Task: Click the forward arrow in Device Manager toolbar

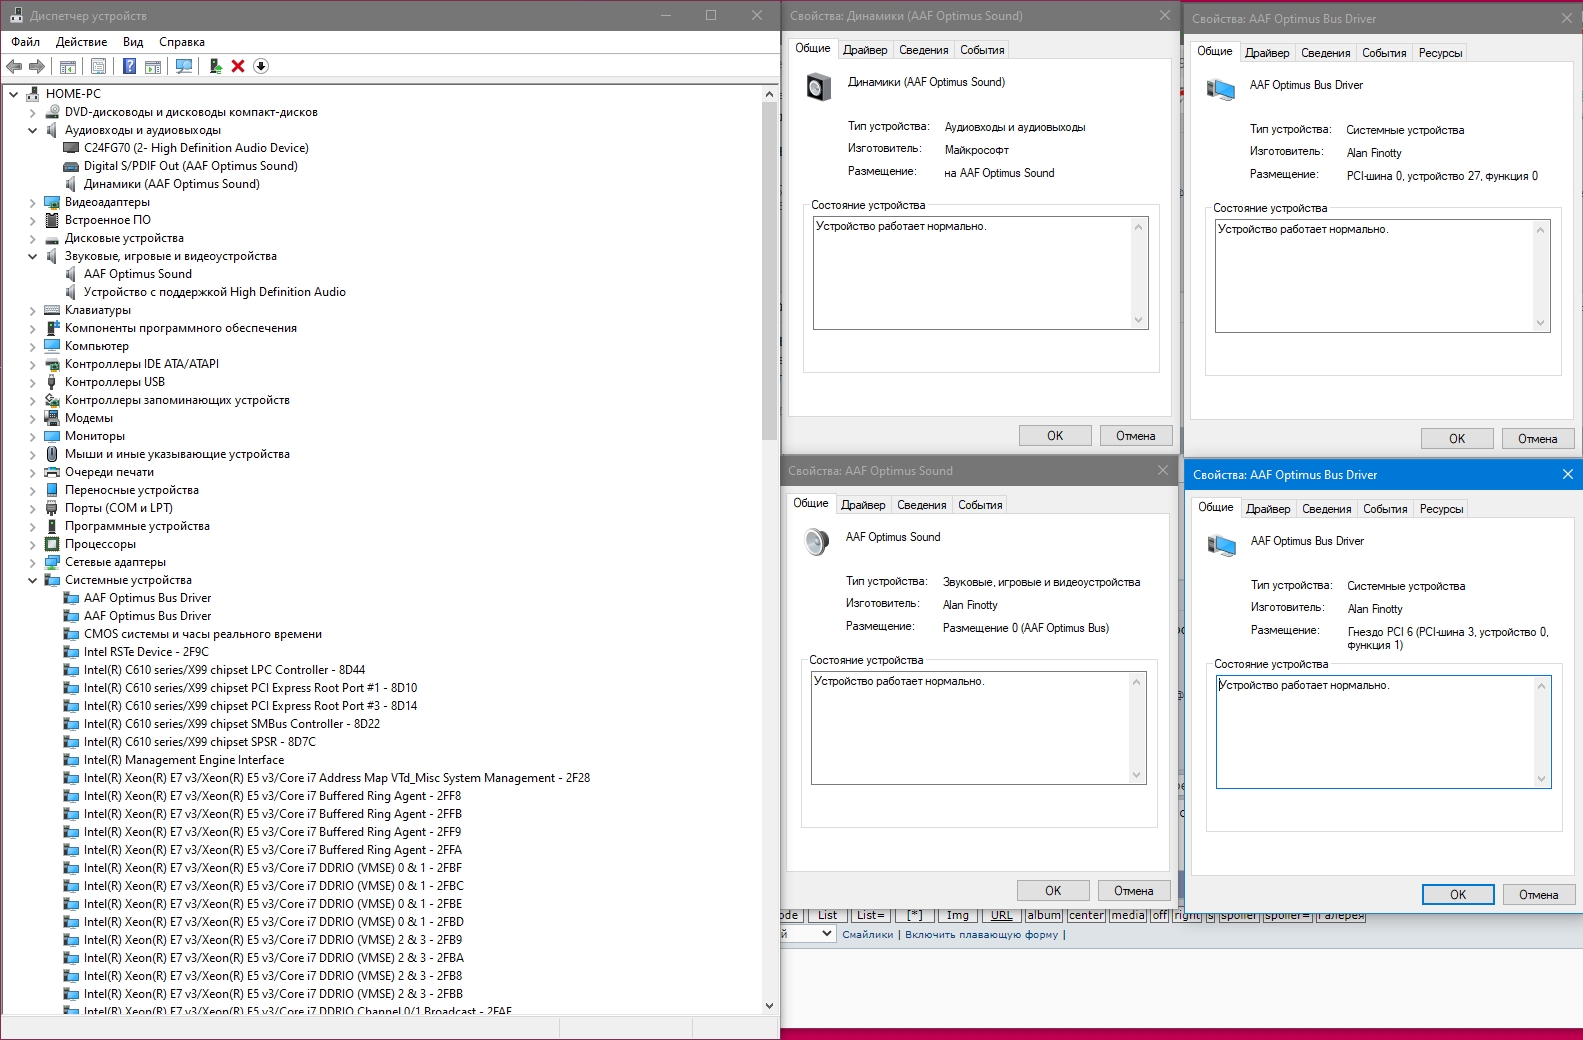Action: (x=37, y=66)
